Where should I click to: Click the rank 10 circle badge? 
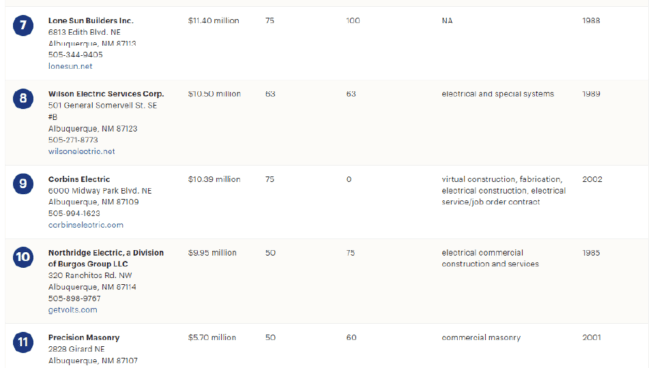coord(23,257)
